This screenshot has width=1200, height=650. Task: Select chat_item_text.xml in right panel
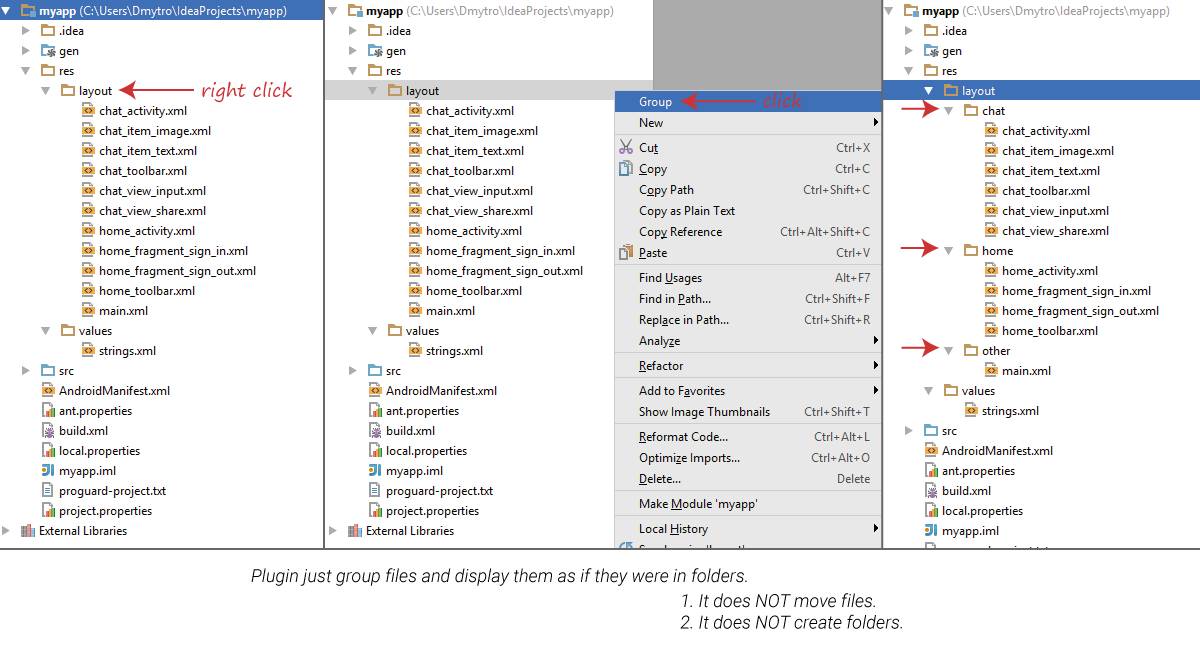pyautogui.click(x=1051, y=171)
